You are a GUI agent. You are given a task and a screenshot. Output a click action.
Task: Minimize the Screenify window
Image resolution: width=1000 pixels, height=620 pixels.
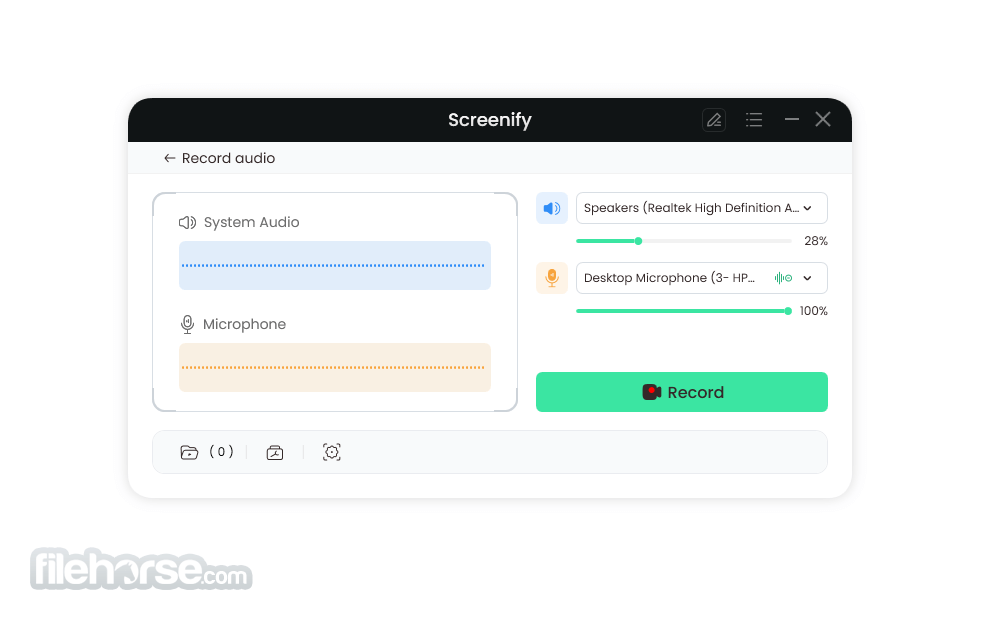tap(791, 119)
